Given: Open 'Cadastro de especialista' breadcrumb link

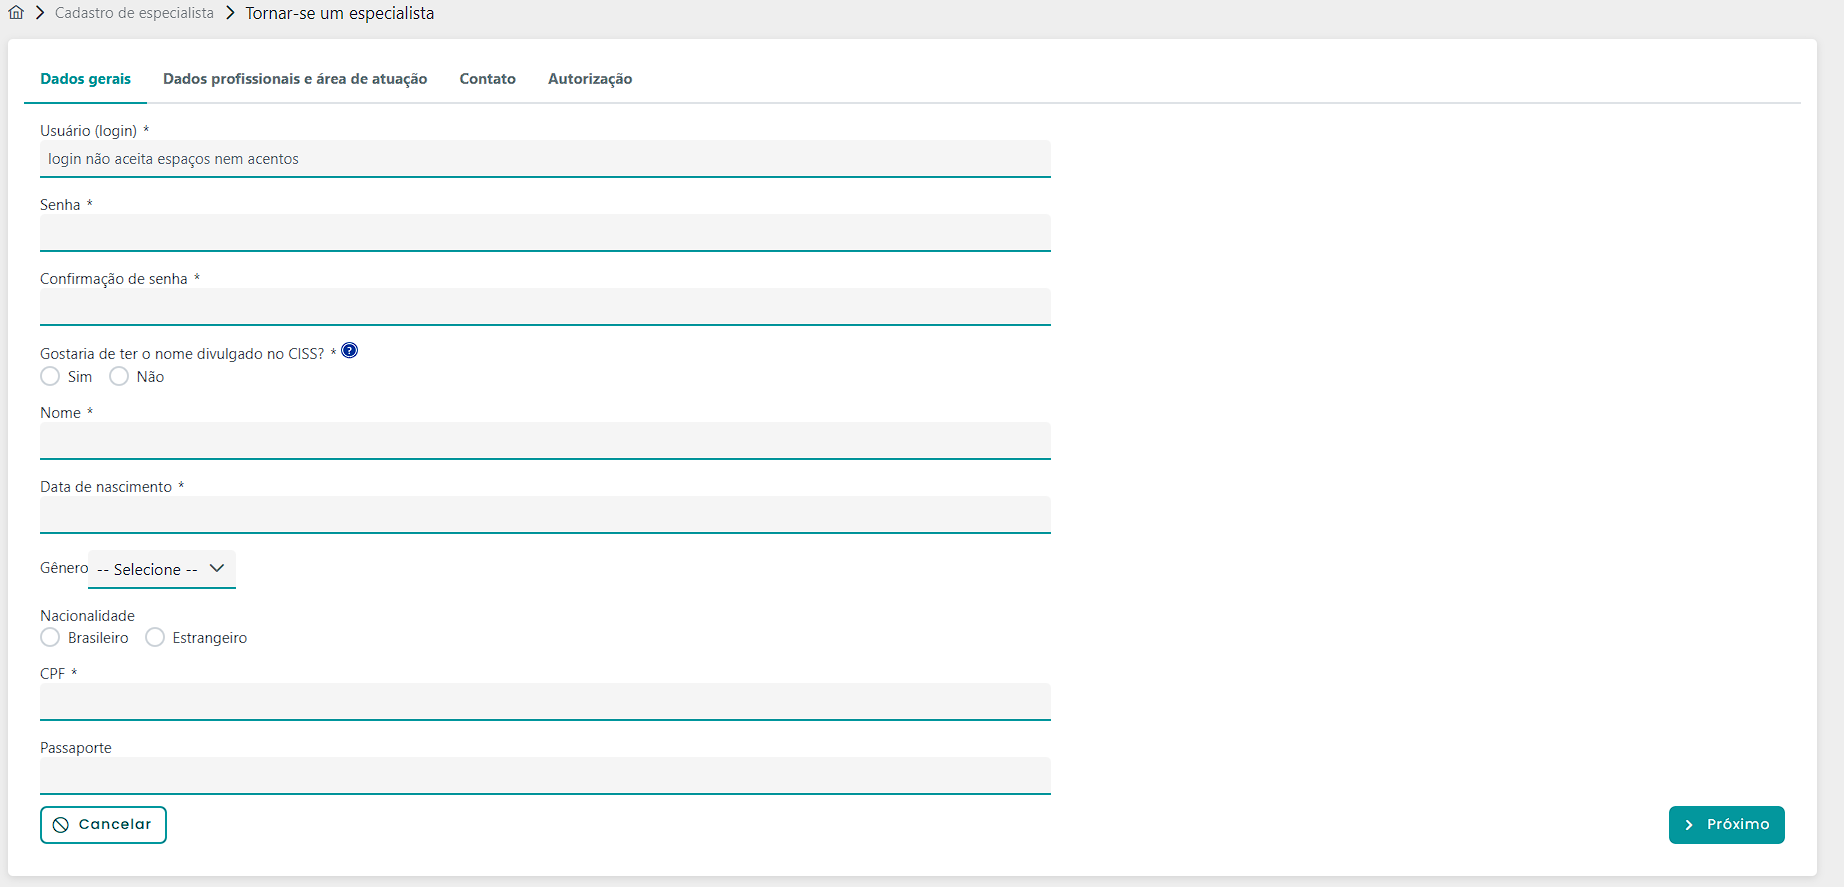Looking at the screenshot, I should pos(134,13).
